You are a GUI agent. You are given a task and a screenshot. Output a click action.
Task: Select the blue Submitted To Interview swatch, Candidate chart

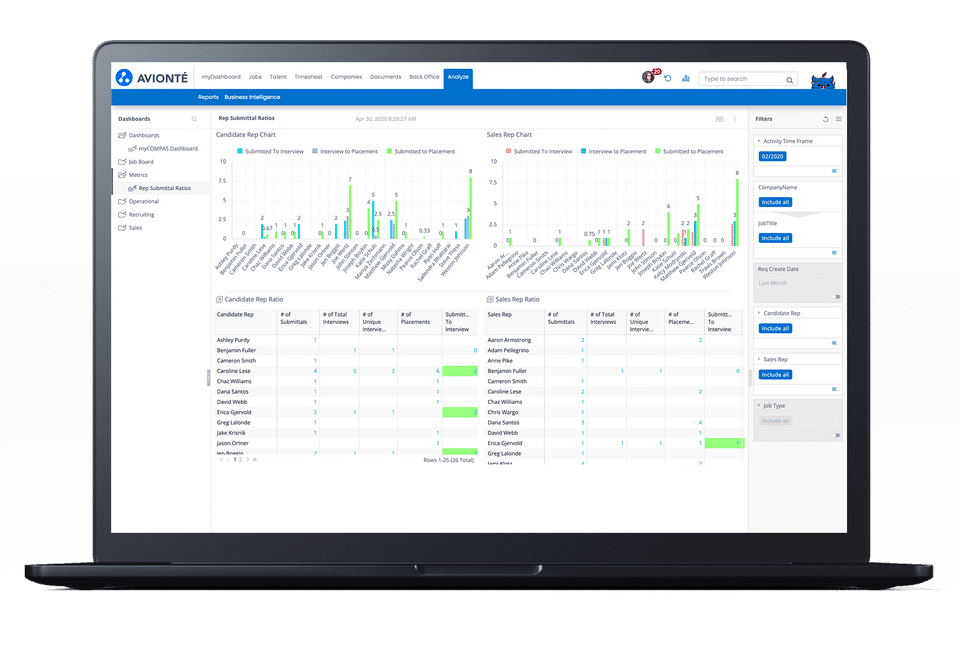pos(240,151)
